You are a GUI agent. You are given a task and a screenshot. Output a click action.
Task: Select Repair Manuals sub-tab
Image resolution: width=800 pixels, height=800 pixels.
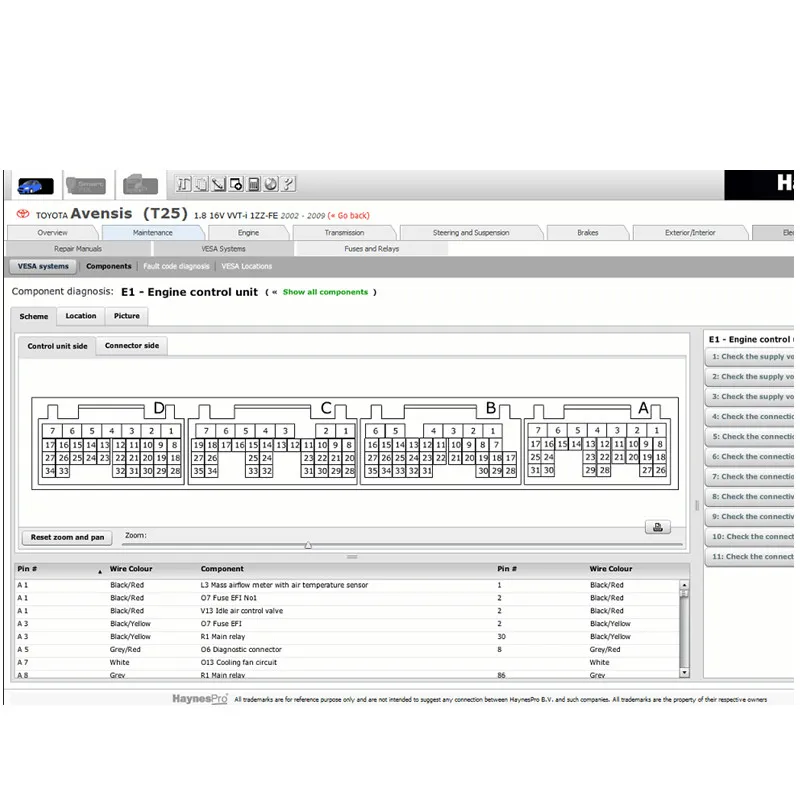click(78, 249)
